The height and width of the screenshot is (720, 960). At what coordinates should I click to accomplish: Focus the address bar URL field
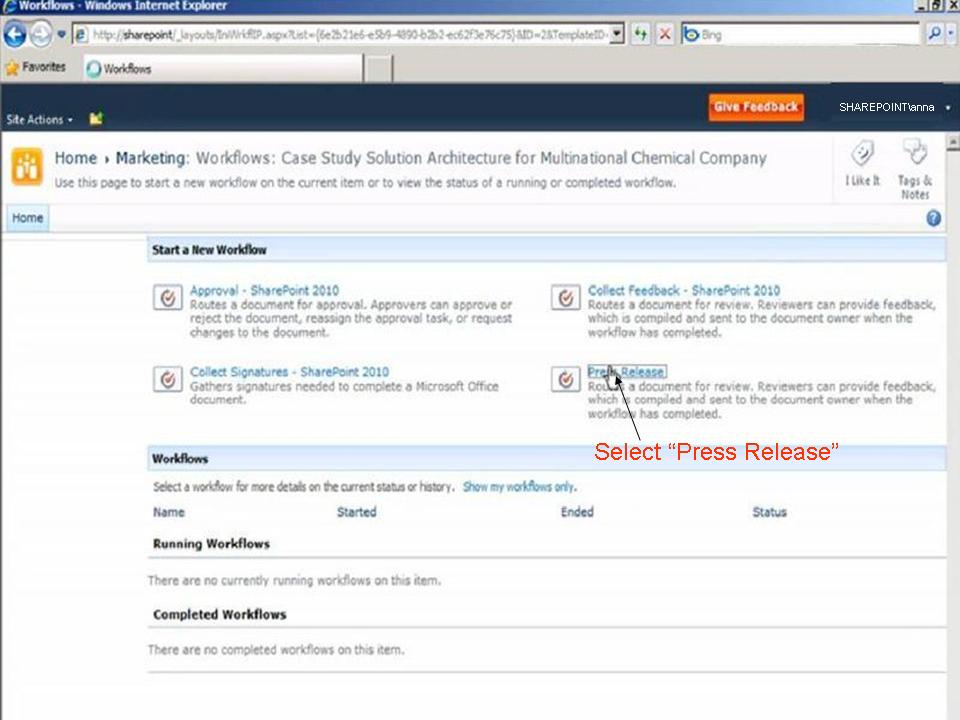pos(350,35)
